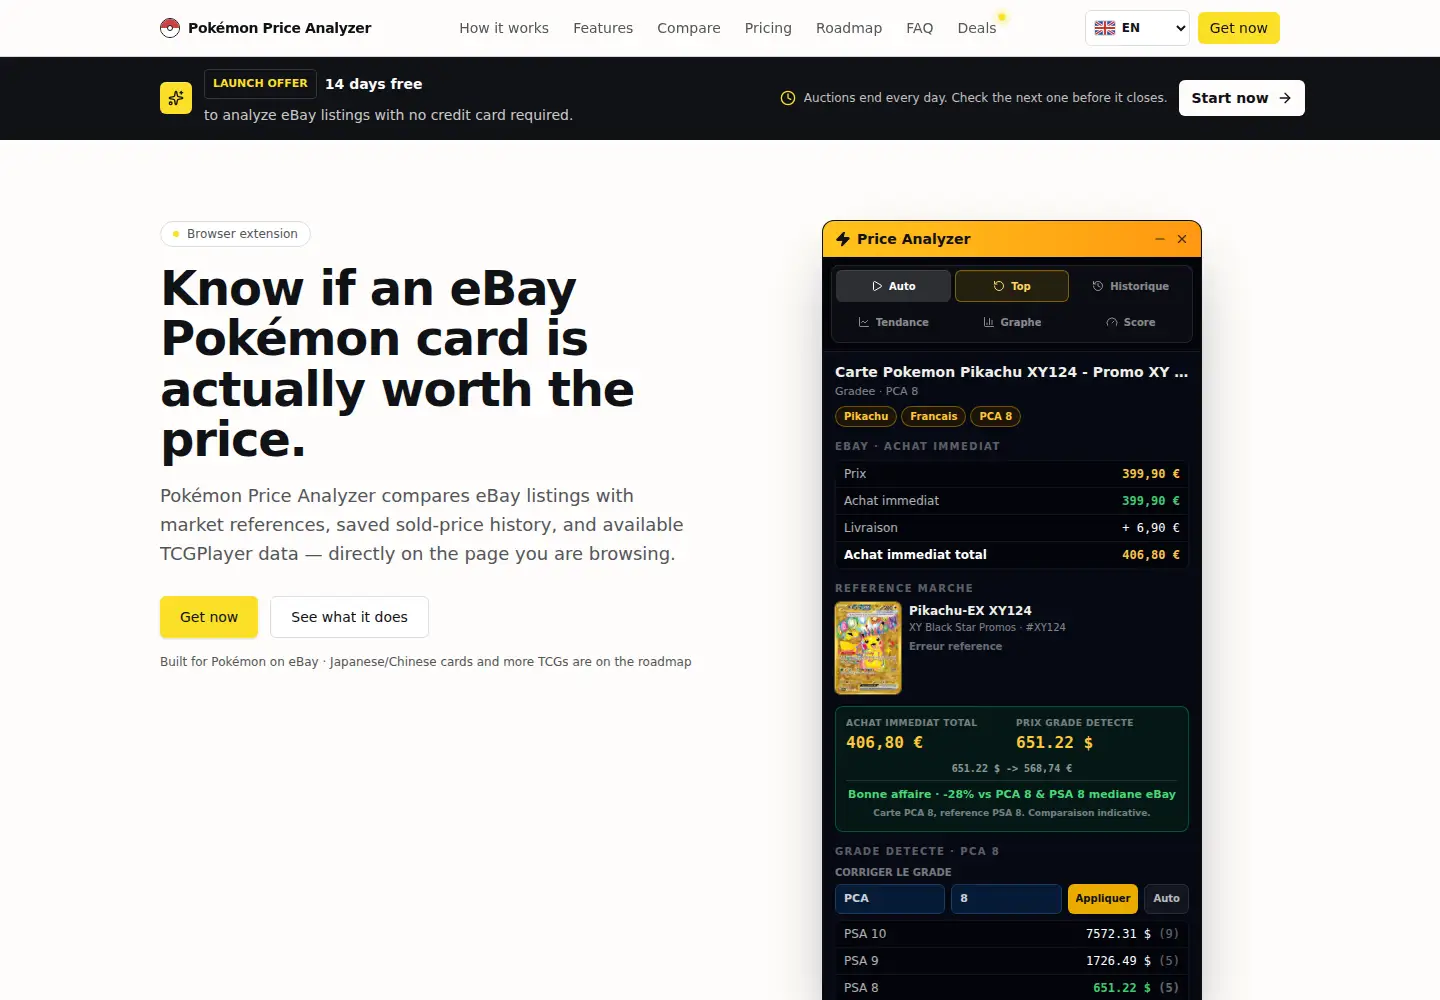Click Pokémon Price Analyzer brand name

280,28
